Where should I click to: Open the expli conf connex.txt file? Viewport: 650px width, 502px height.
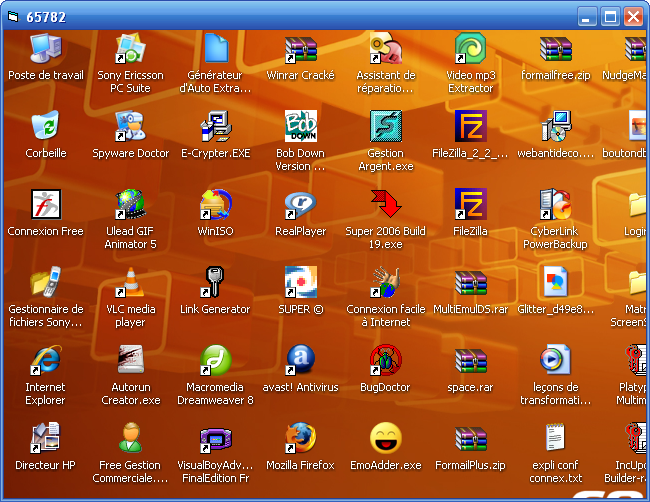click(x=555, y=437)
